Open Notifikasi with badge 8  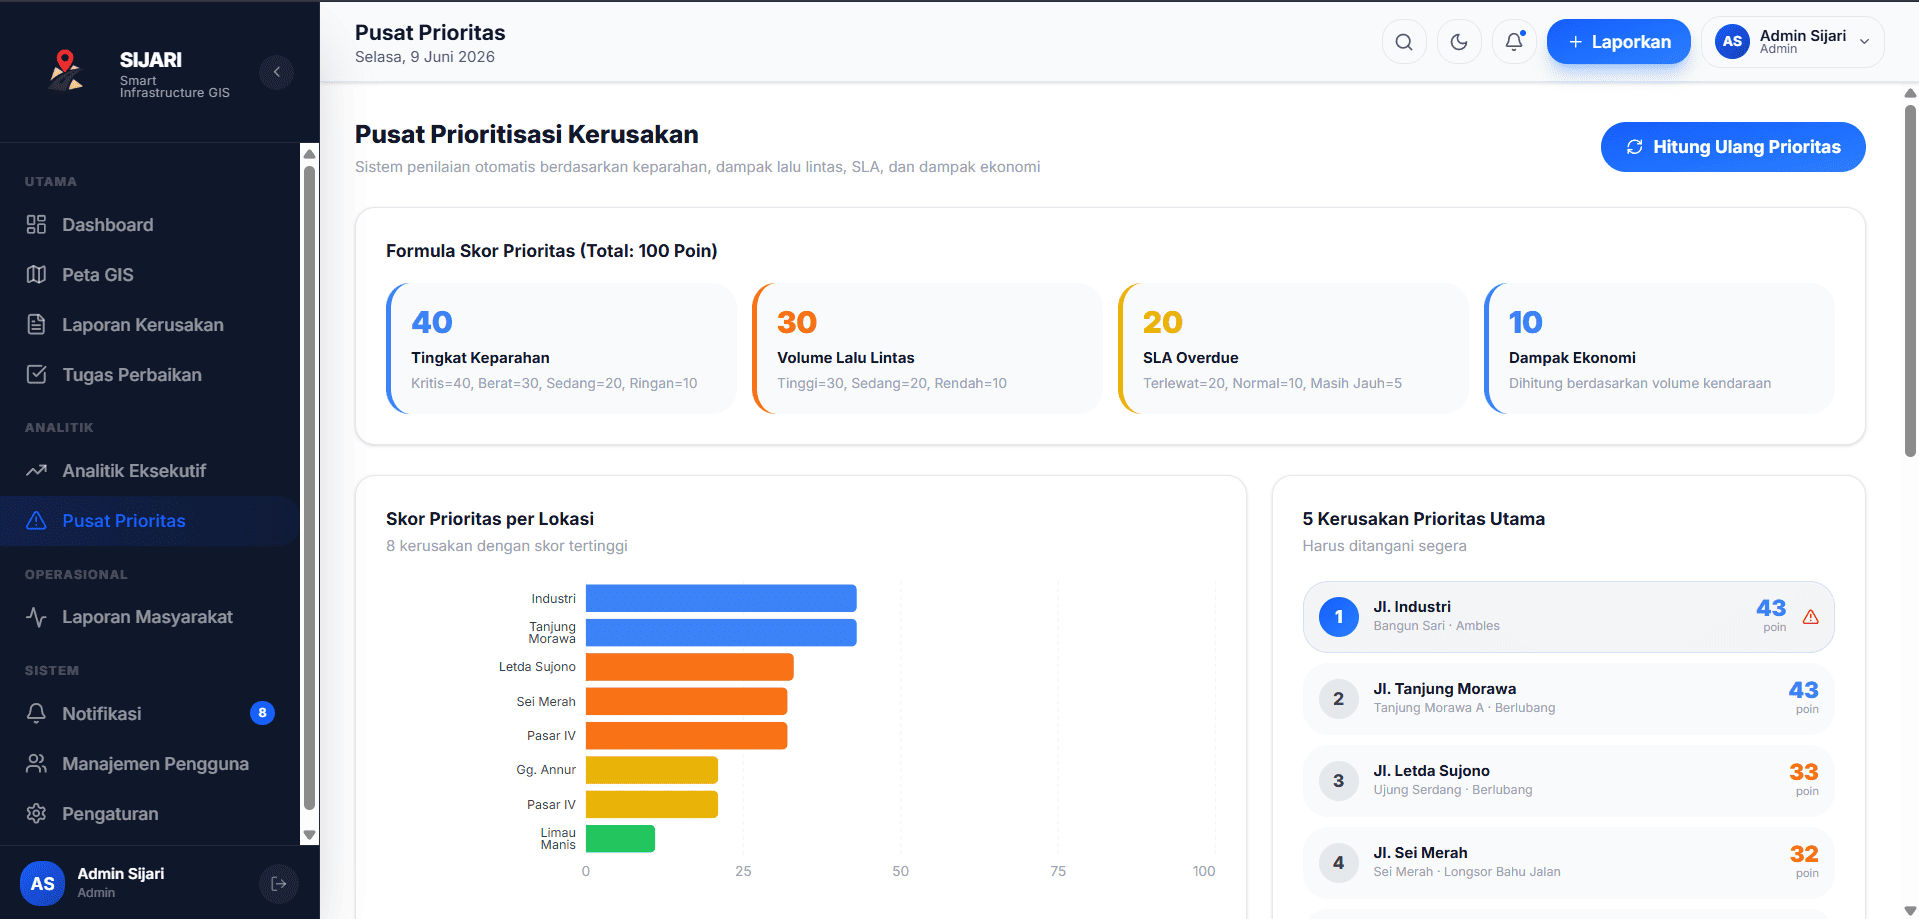150,714
